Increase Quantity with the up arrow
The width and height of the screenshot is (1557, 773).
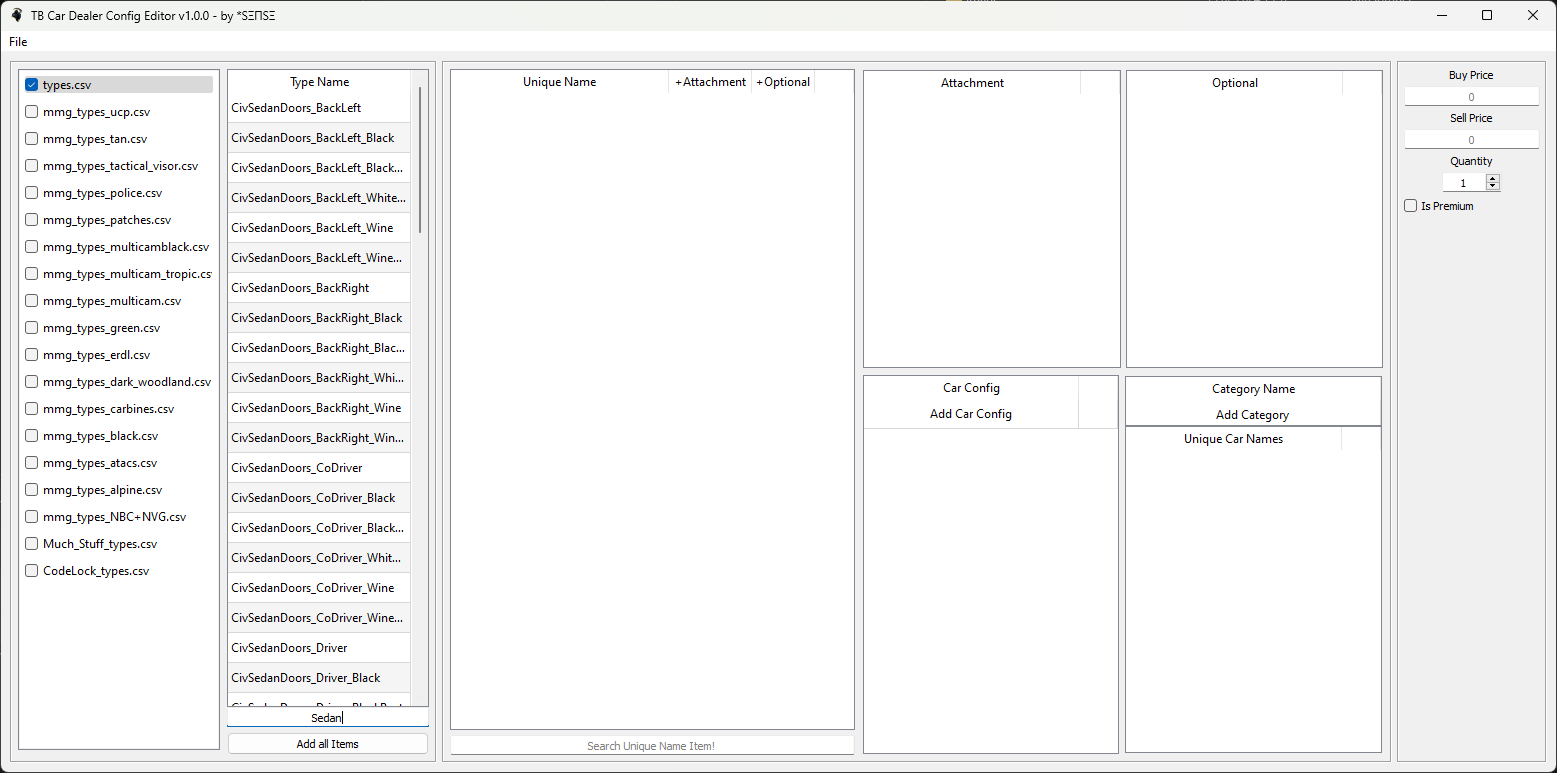pyautogui.click(x=1493, y=179)
